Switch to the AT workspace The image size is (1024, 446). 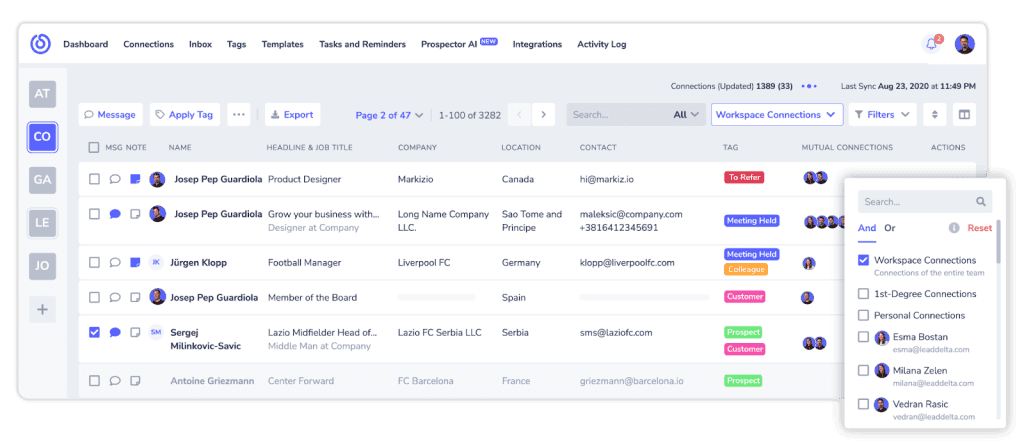tap(42, 93)
